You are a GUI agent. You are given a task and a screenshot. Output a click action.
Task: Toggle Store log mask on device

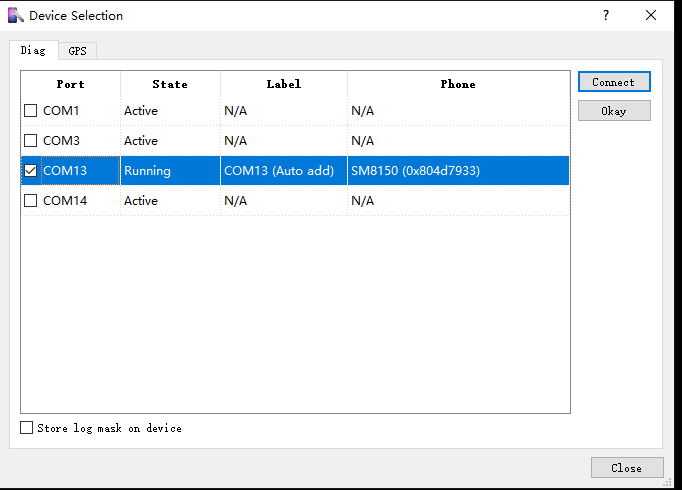pyautogui.click(x=27, y=428)
